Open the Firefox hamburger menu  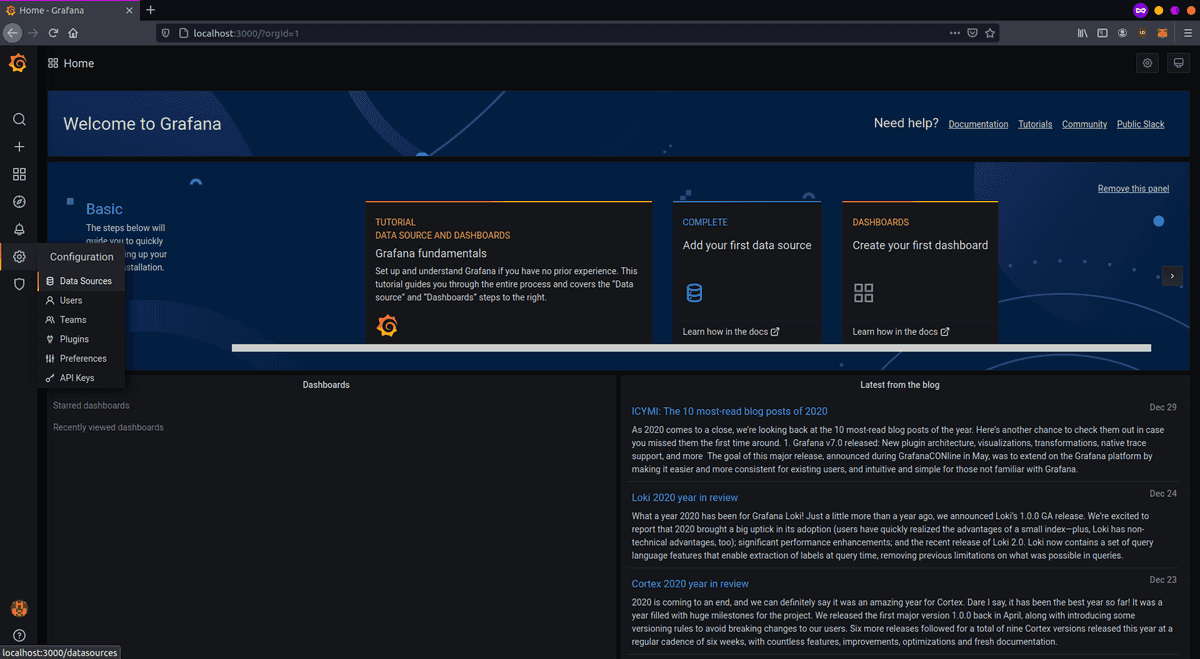point(1187,32)
